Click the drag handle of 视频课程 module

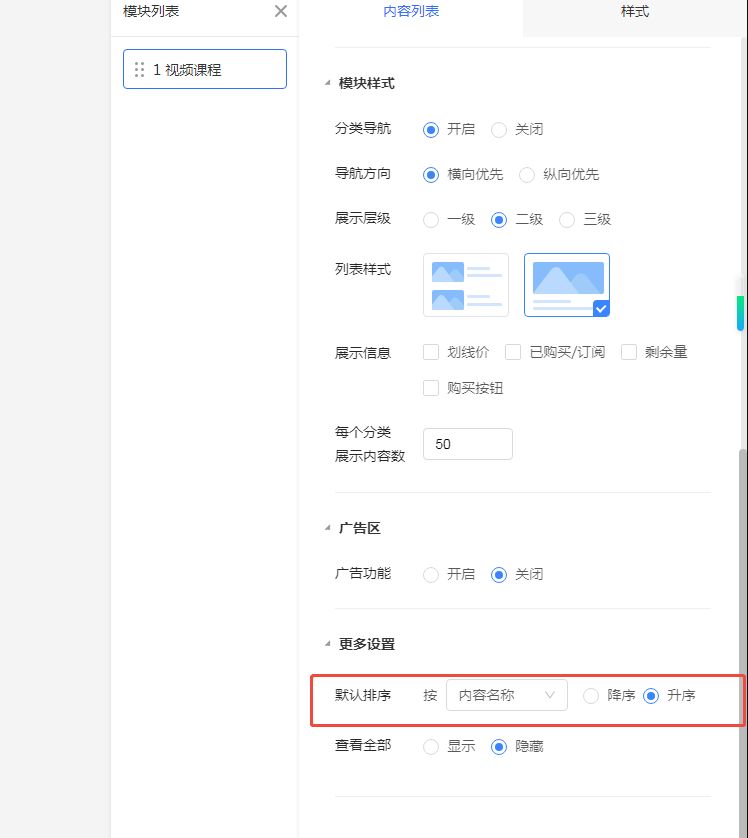(139, 70)
